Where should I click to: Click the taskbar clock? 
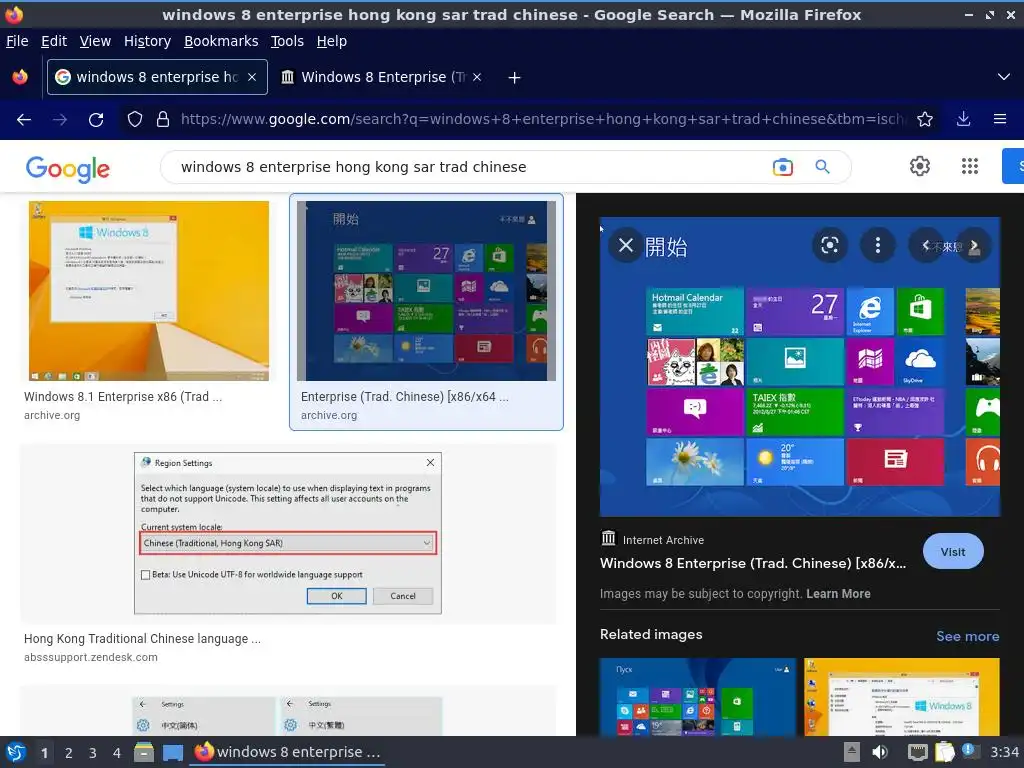point(1004,752)
